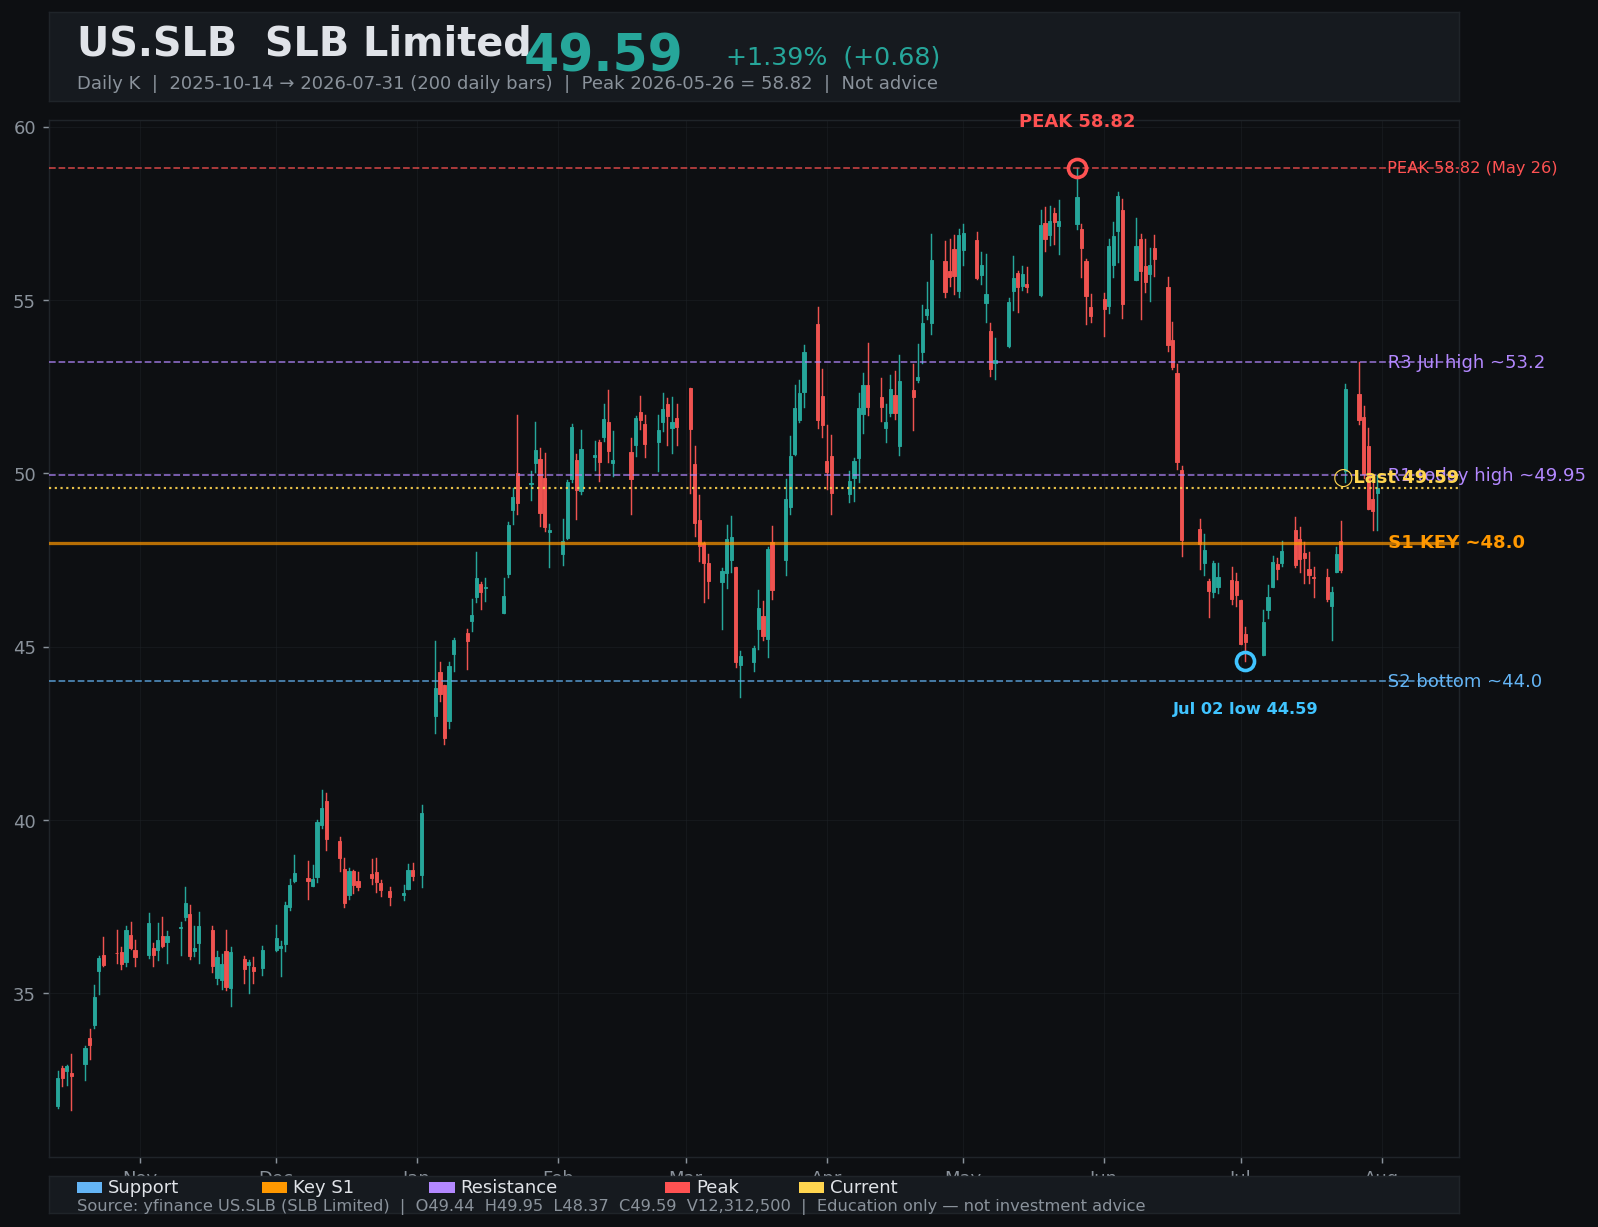Click the red peak circle marker at 58.82
The width and height of the screenshot is (1598, 1227).
[1077, 168]
